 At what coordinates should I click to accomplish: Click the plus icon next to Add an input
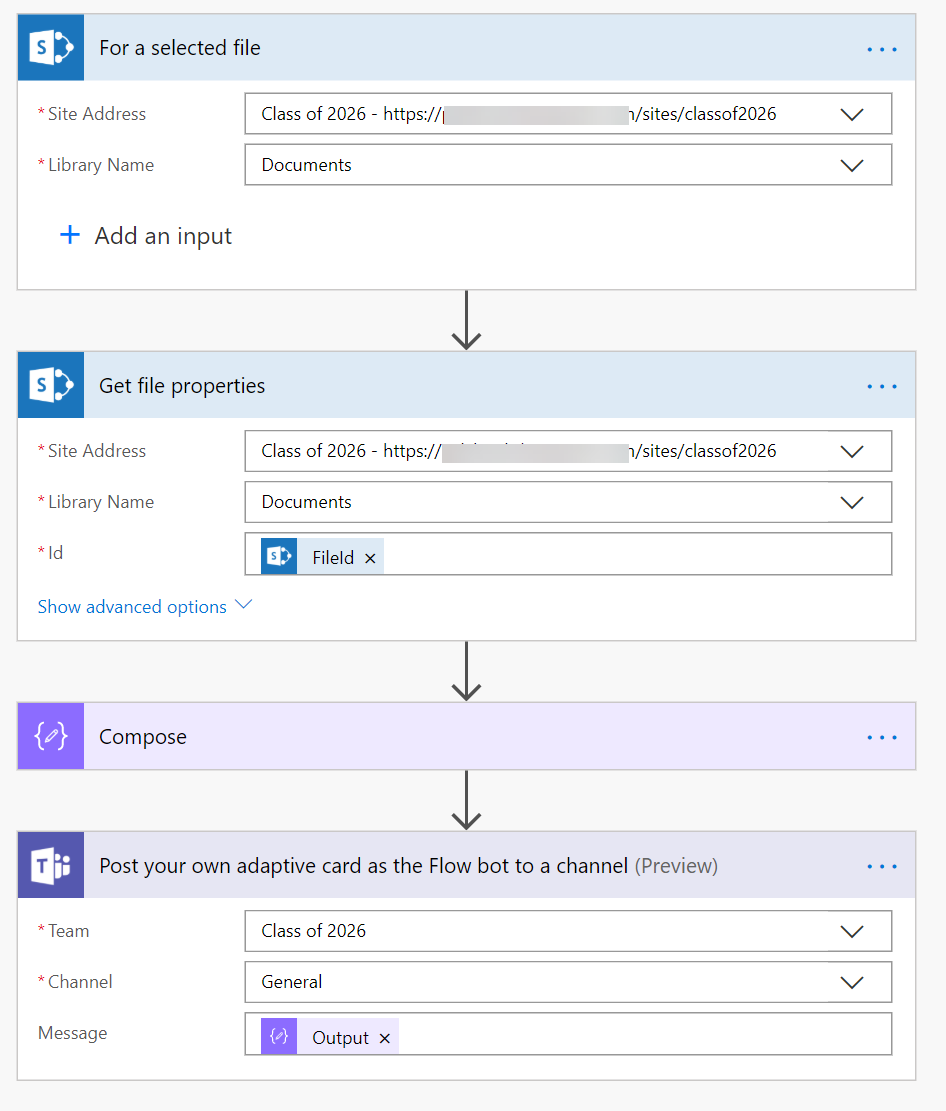(69, 235)
